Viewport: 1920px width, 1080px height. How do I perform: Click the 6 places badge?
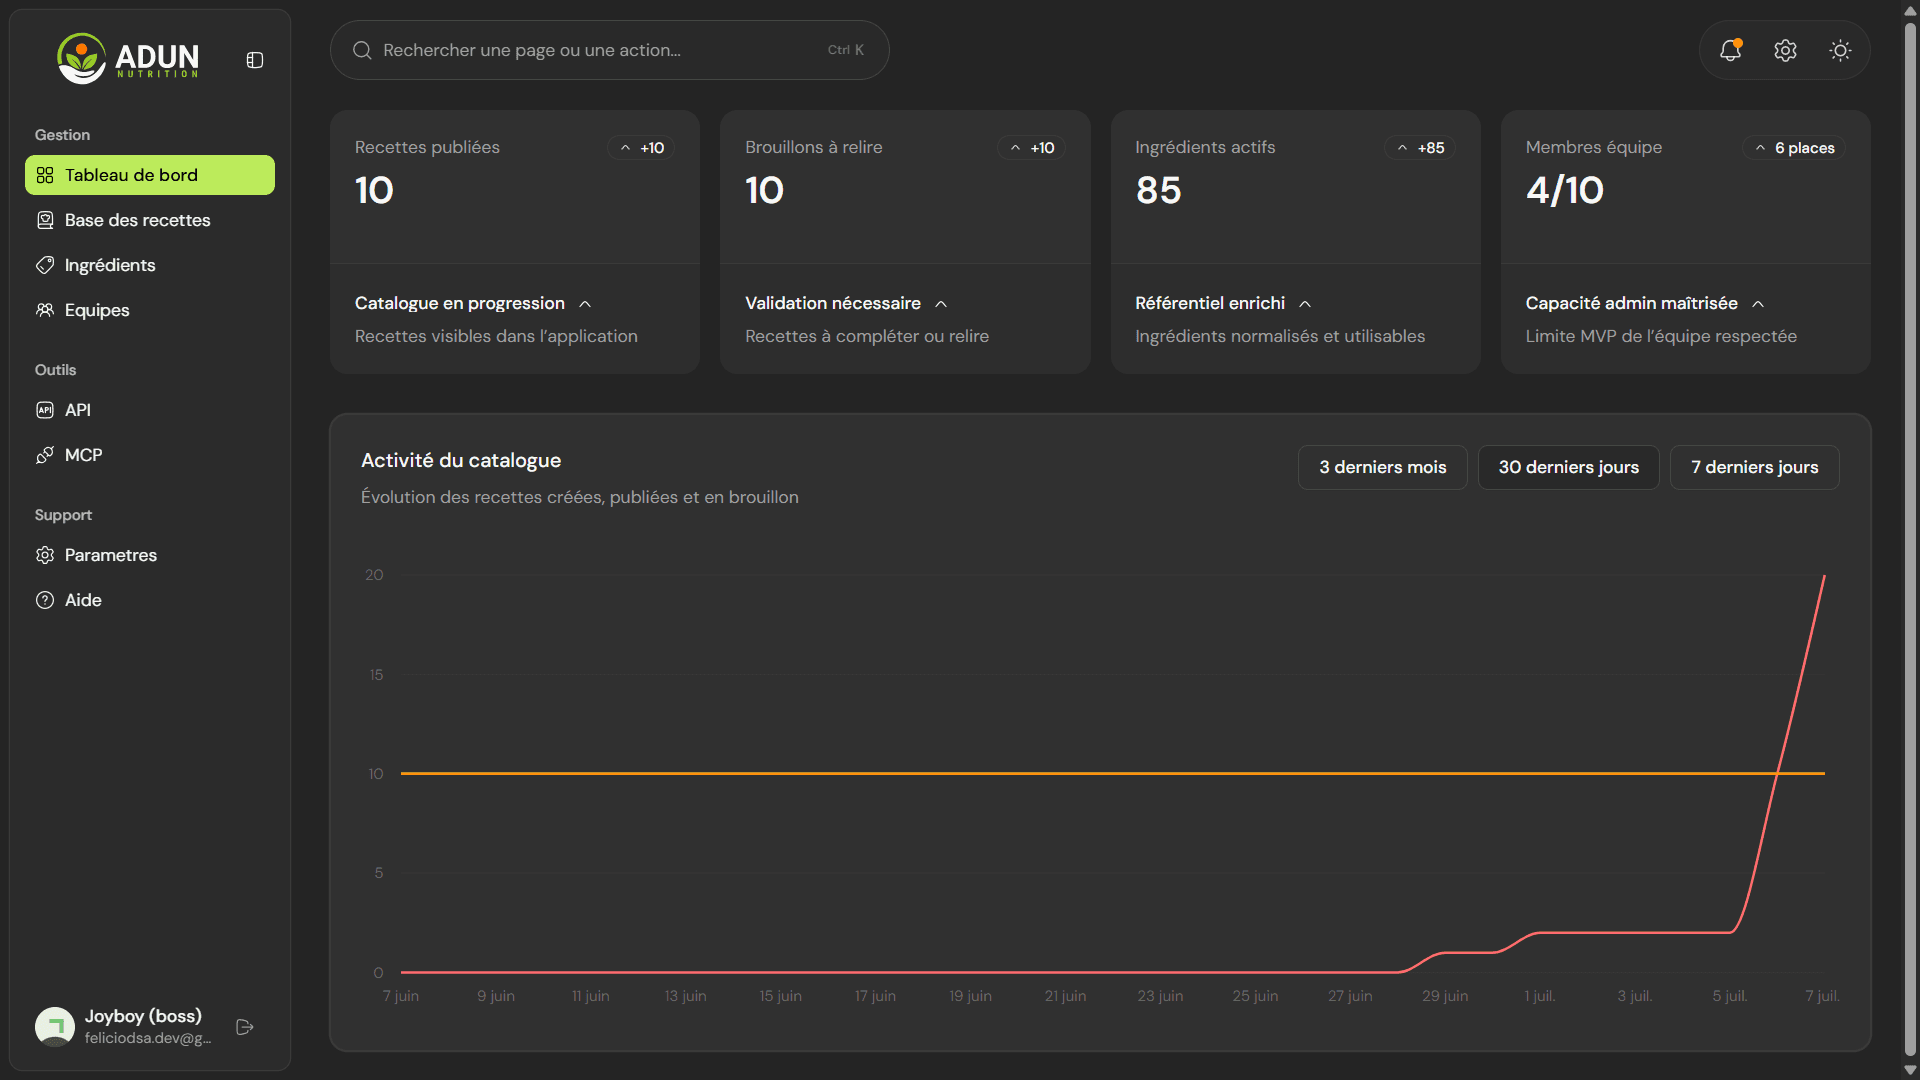tap(1794, 148)
